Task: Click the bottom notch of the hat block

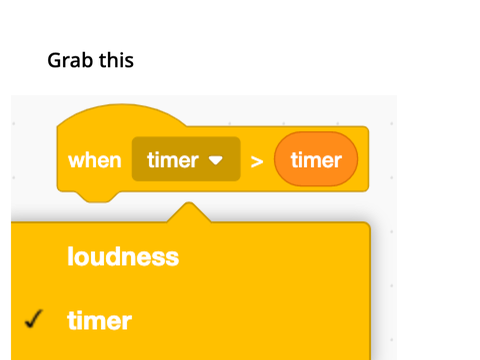Action: [x=97, y=197]
